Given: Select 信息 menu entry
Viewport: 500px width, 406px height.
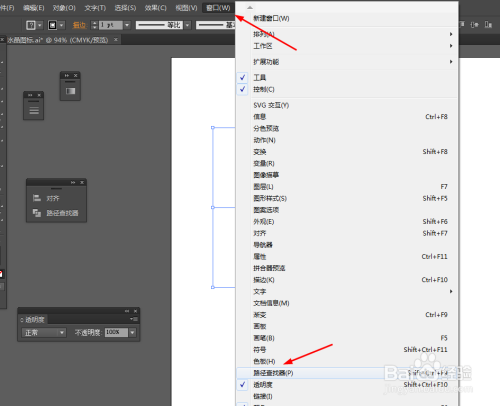Looking at the screenshot, I should pyautogui.click(x=347, y=117).
